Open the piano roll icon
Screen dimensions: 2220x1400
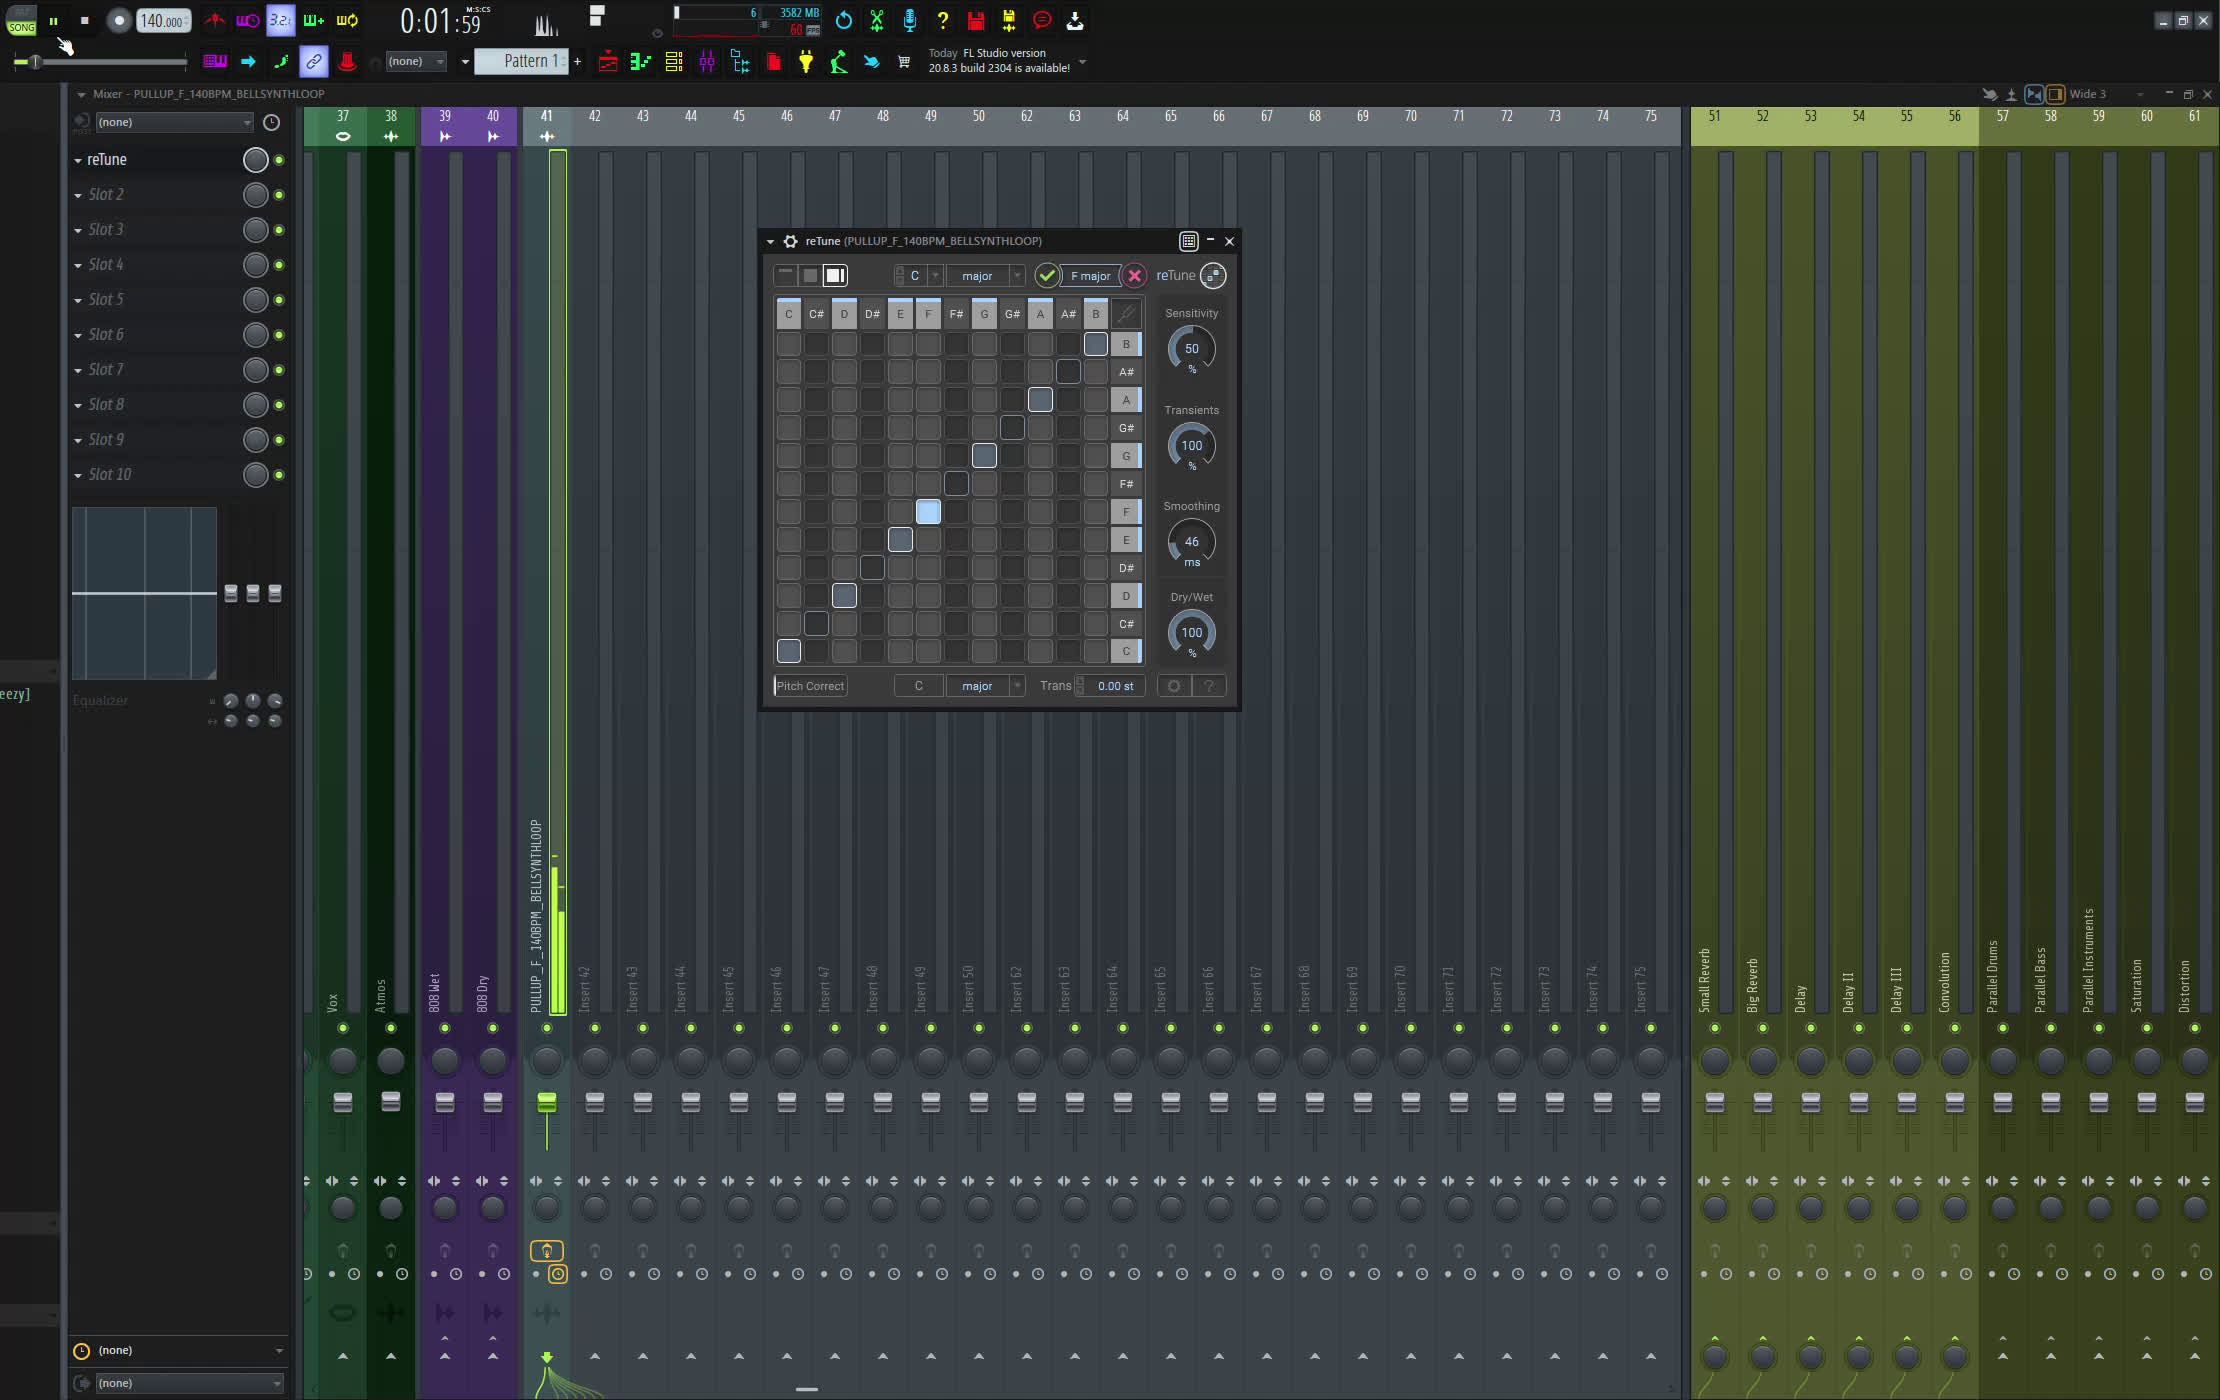pyautogui.click(x=640, y=62)
